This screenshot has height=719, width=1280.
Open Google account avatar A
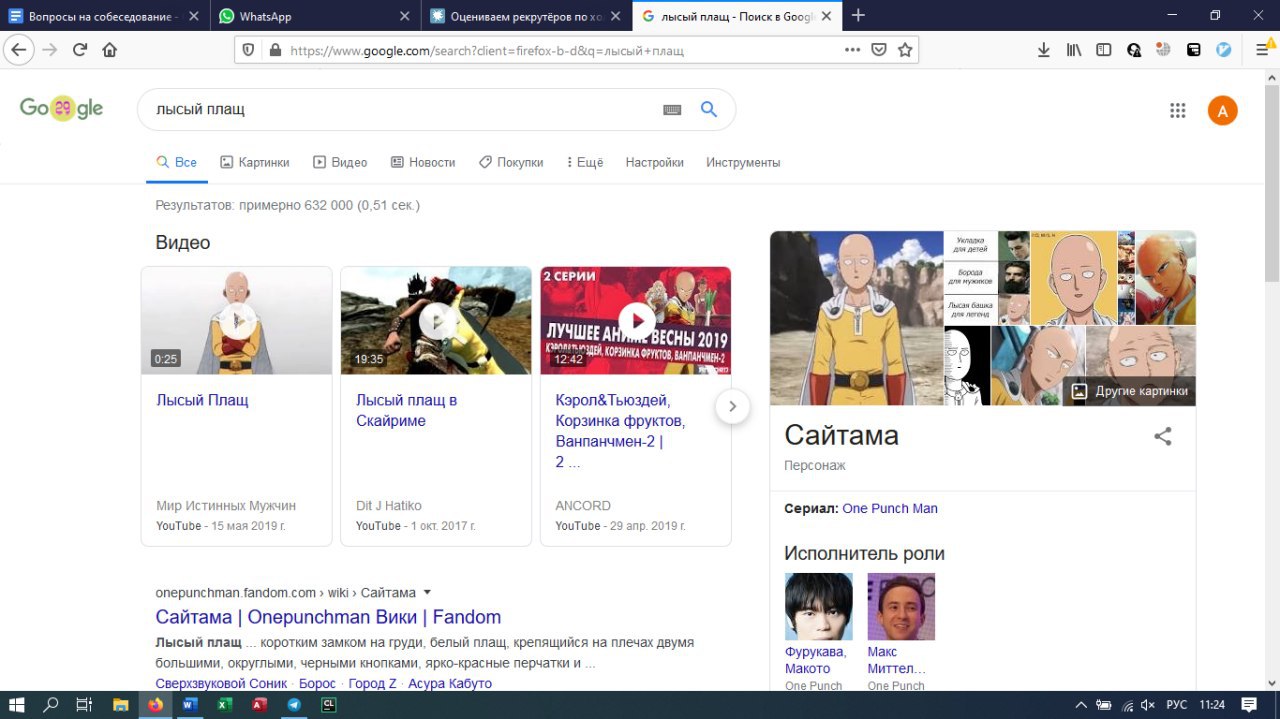click(1222, 111)
